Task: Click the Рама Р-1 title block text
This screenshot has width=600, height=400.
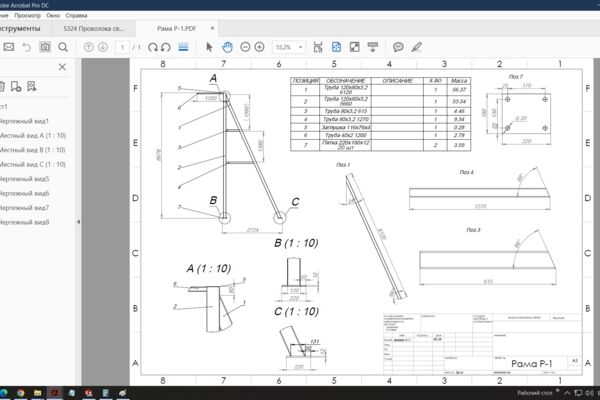Action: point(532,364)
